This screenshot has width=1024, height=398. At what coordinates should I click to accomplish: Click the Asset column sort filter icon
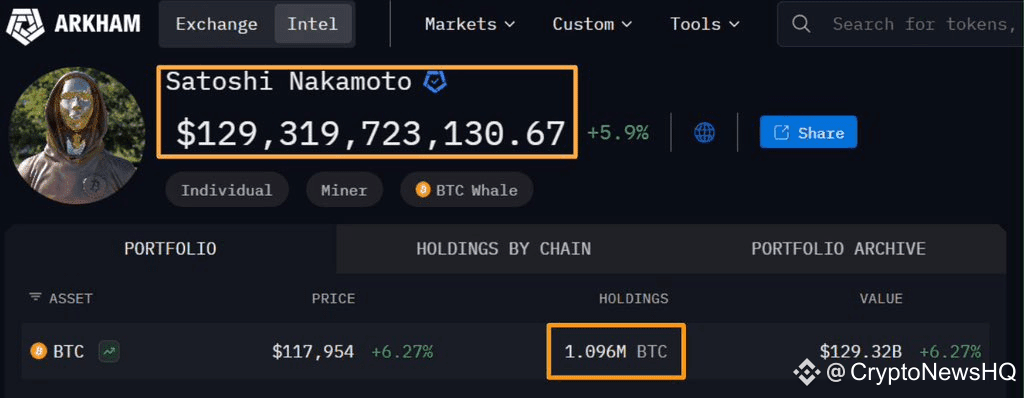(x=35, y=298)
